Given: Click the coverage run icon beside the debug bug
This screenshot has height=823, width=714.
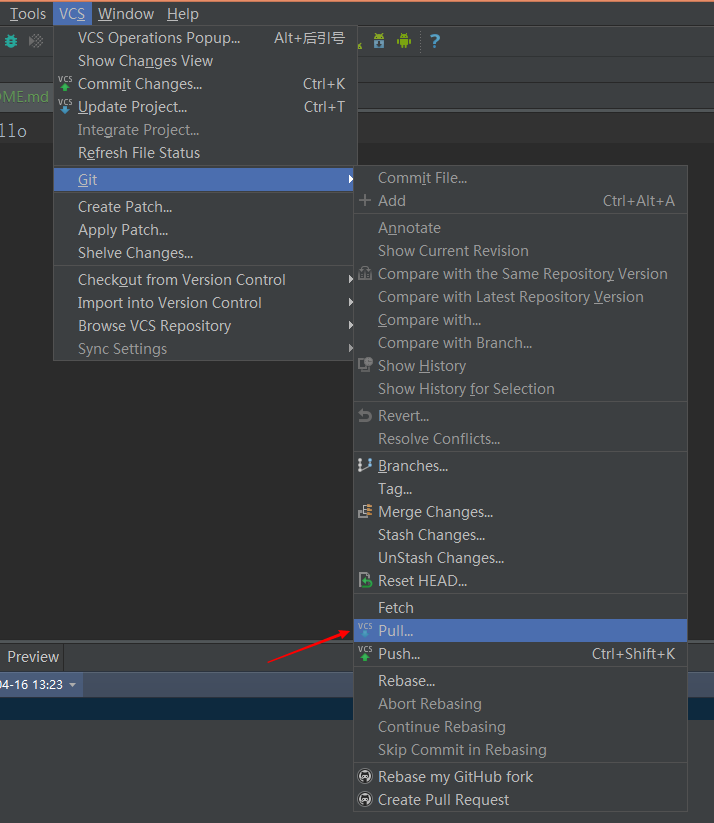Looking at the screenshot, I should [36, 41].
